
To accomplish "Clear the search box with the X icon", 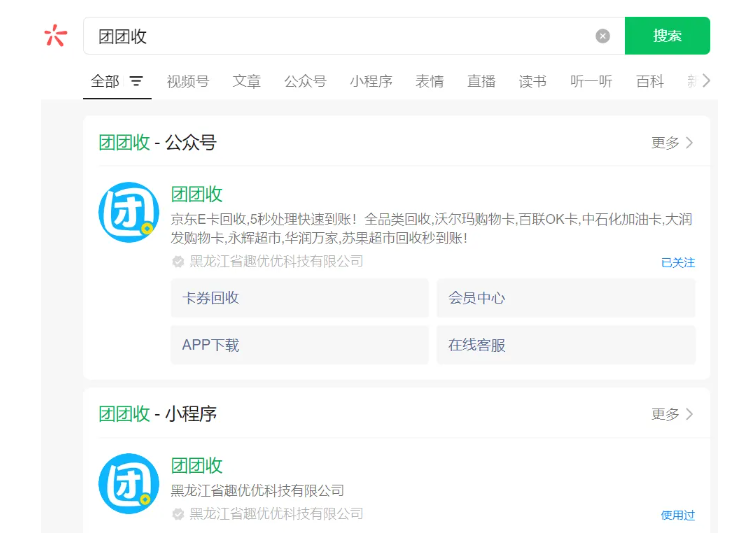I will coord(603,36).
